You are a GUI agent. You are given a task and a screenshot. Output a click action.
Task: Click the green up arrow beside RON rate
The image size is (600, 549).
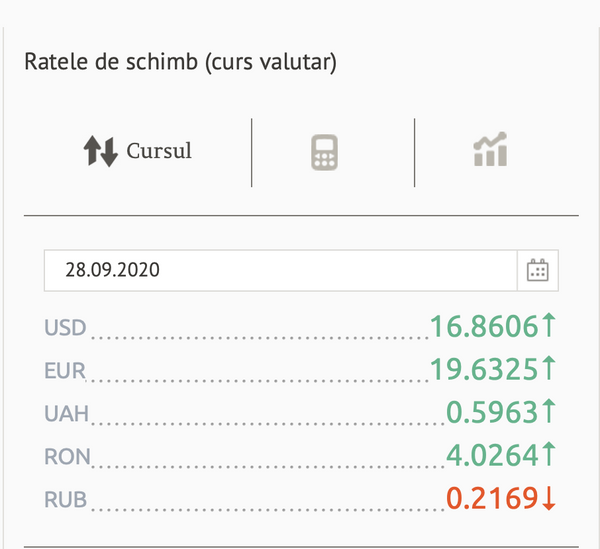point(549,454)
